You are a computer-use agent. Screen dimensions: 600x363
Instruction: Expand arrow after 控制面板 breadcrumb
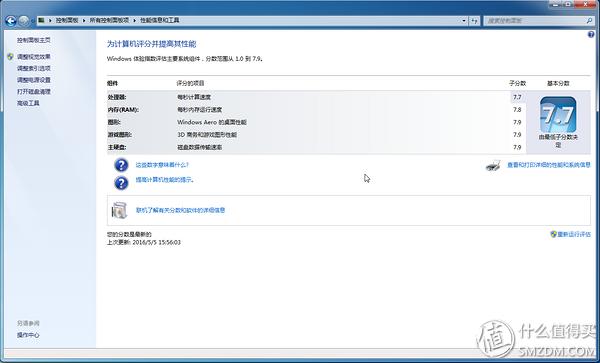click(x=84, y=20)
